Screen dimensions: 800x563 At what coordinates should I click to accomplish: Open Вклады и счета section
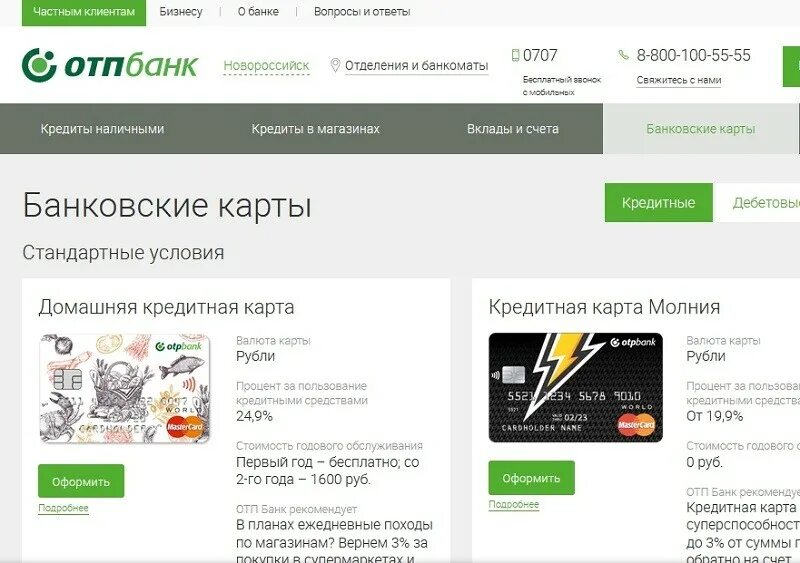pyautogui.click(x=513, y=129)
